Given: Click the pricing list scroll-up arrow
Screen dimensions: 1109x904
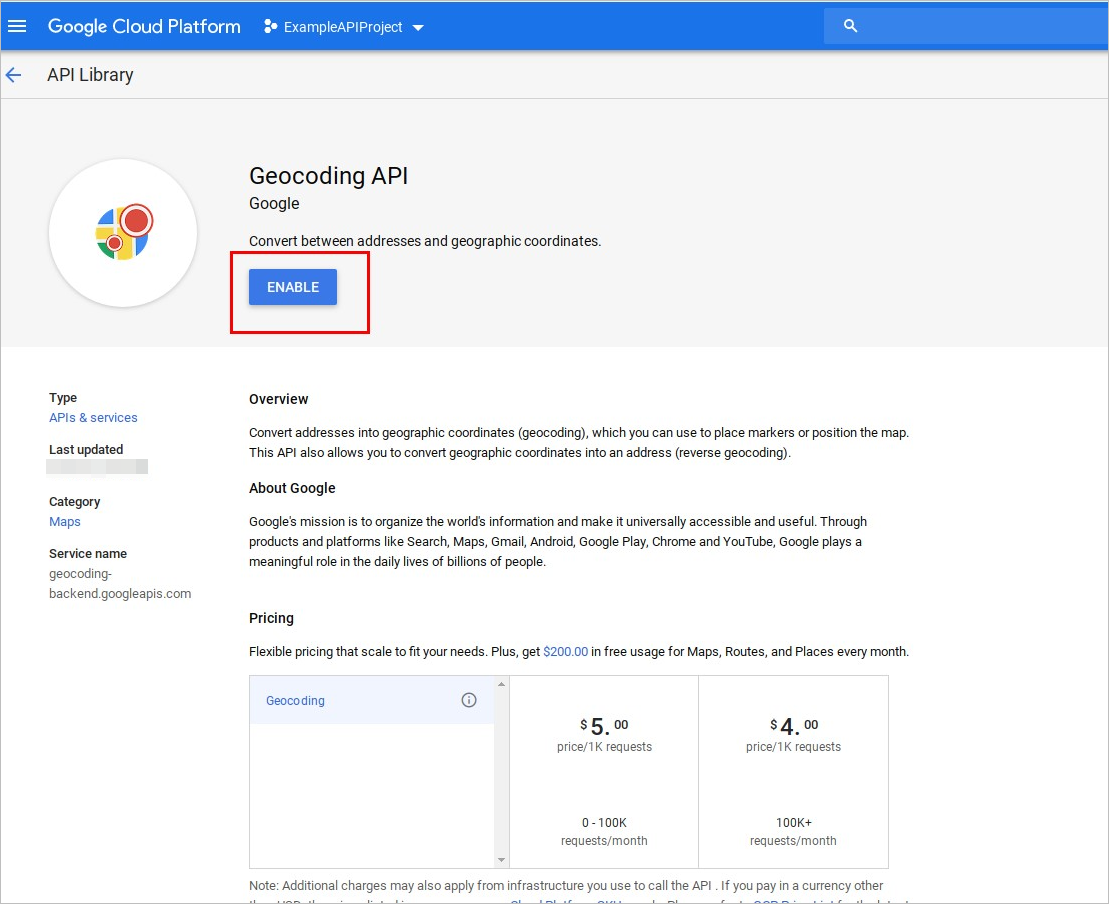Looking at the screenshot, I should pos(502,684).
